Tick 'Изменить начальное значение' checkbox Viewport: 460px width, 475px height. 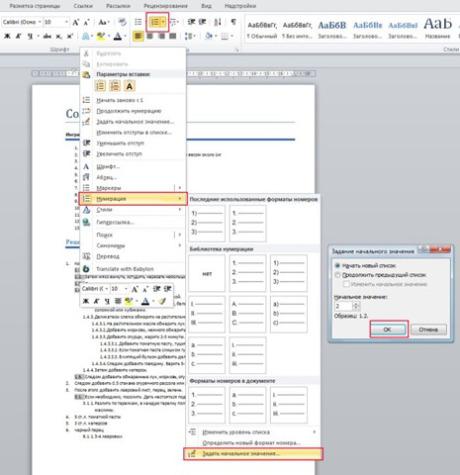point(346,284)
